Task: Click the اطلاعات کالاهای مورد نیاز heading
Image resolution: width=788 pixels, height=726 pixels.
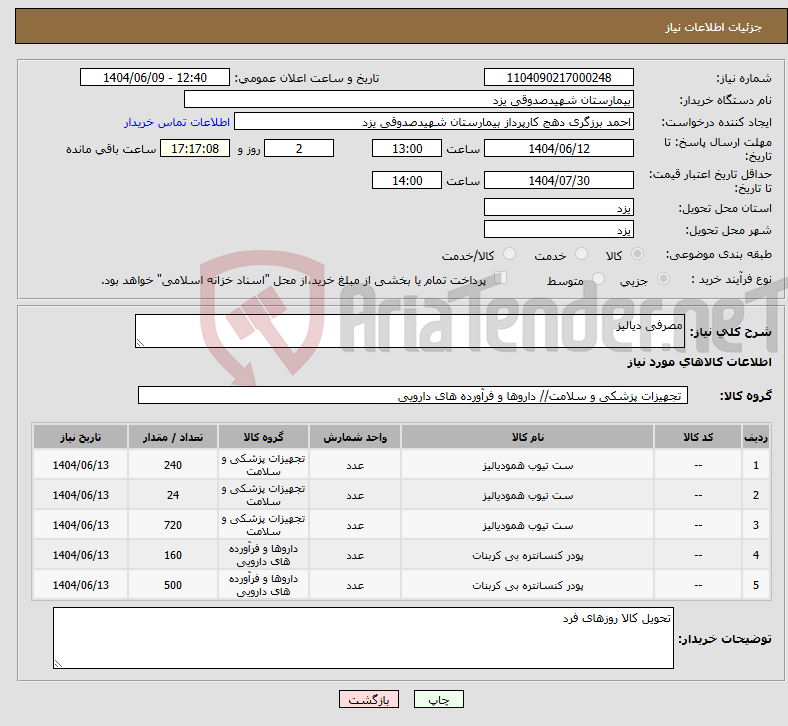Action: 699,362
